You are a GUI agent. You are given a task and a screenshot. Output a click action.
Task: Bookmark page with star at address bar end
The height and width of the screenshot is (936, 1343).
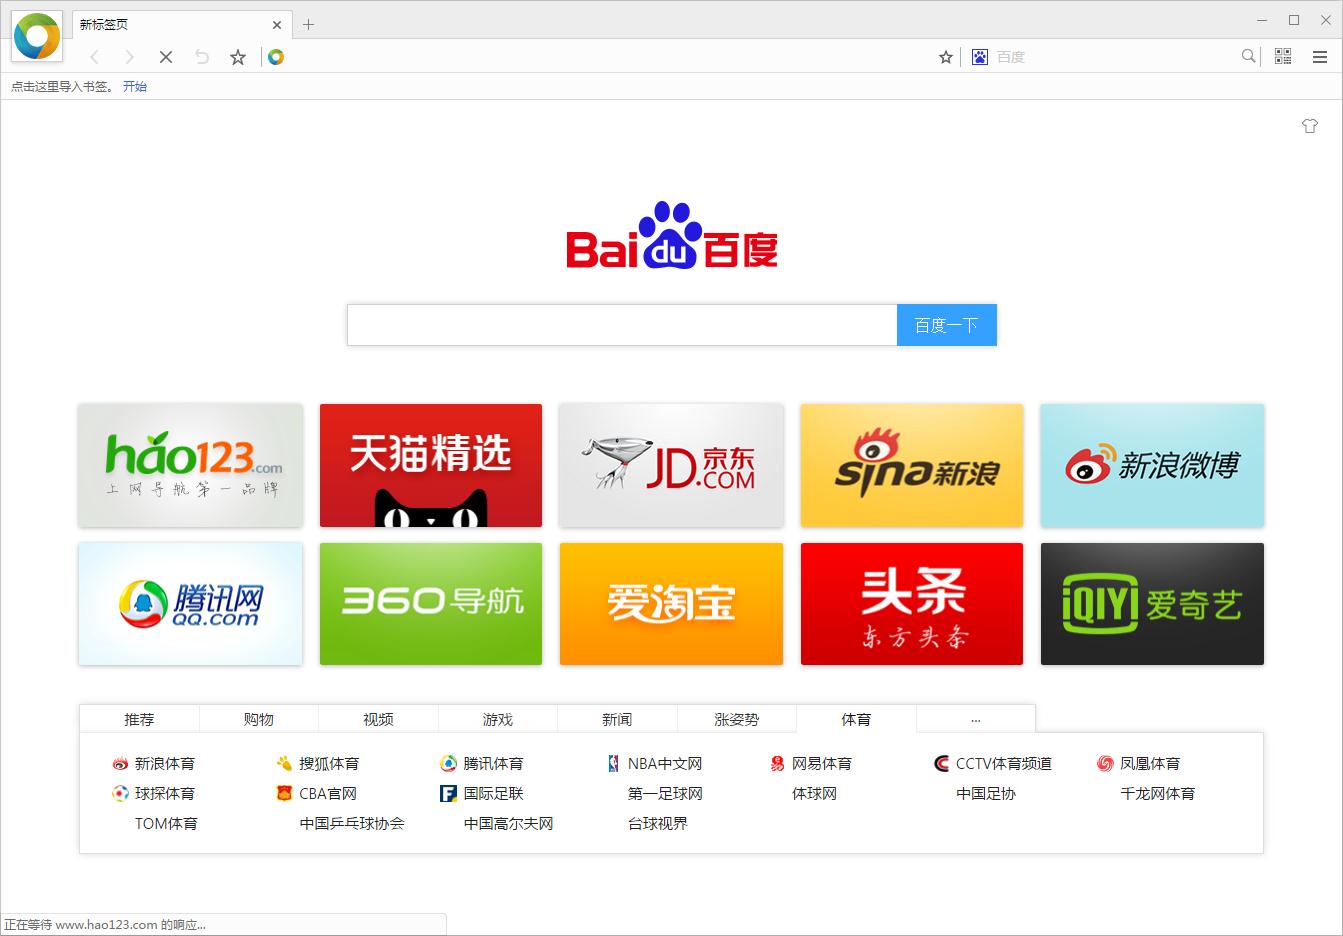point(946,57)
